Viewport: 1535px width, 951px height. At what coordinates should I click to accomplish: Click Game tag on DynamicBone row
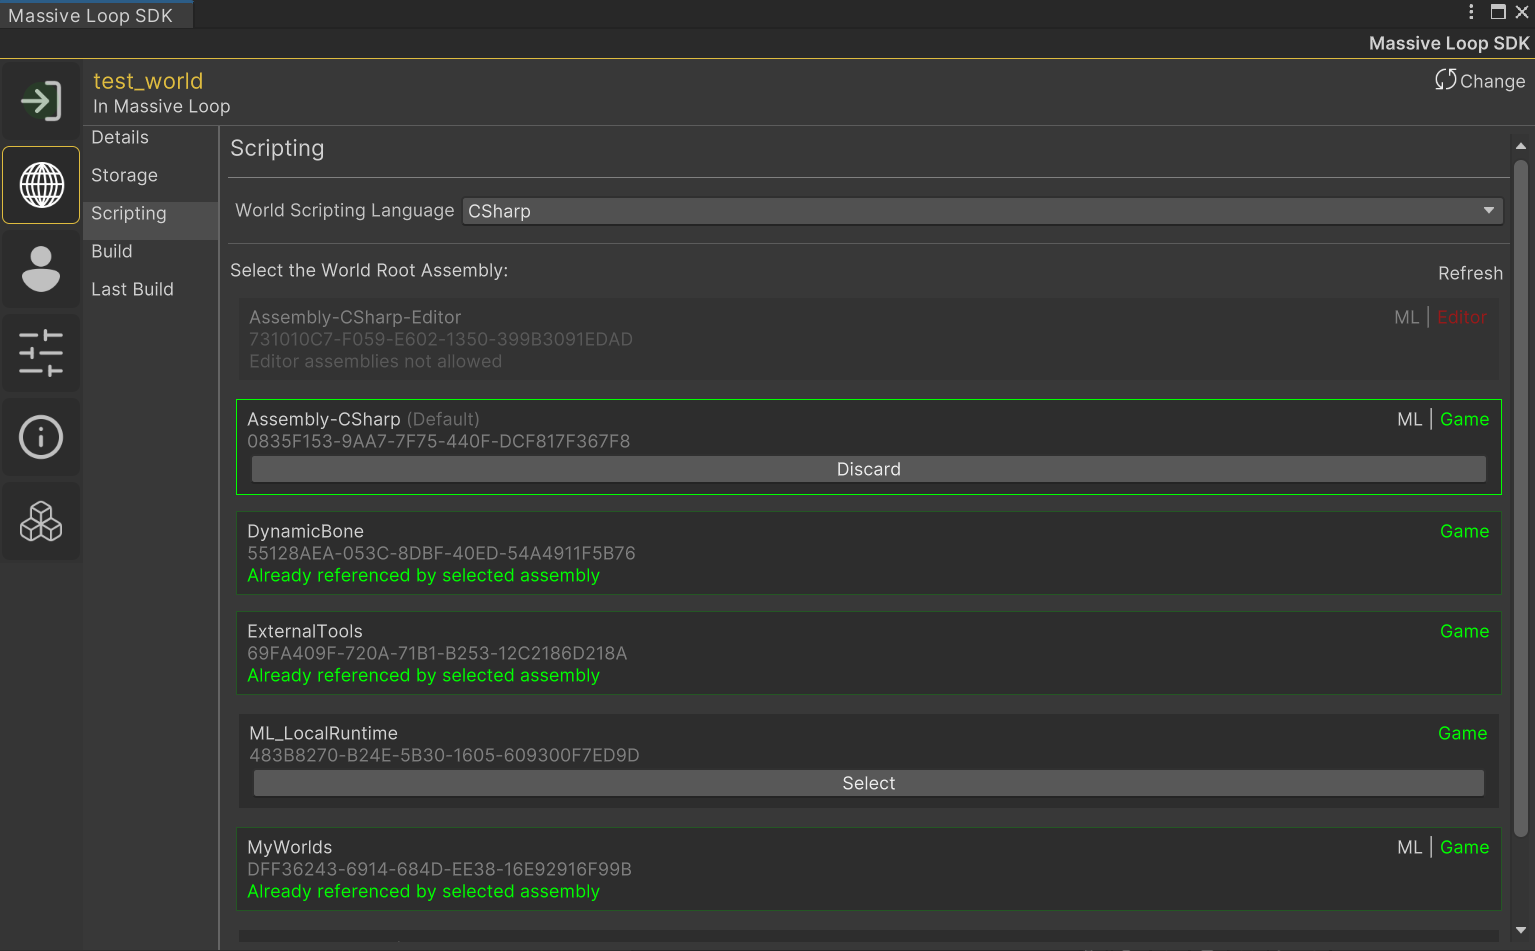point(1464,531)
